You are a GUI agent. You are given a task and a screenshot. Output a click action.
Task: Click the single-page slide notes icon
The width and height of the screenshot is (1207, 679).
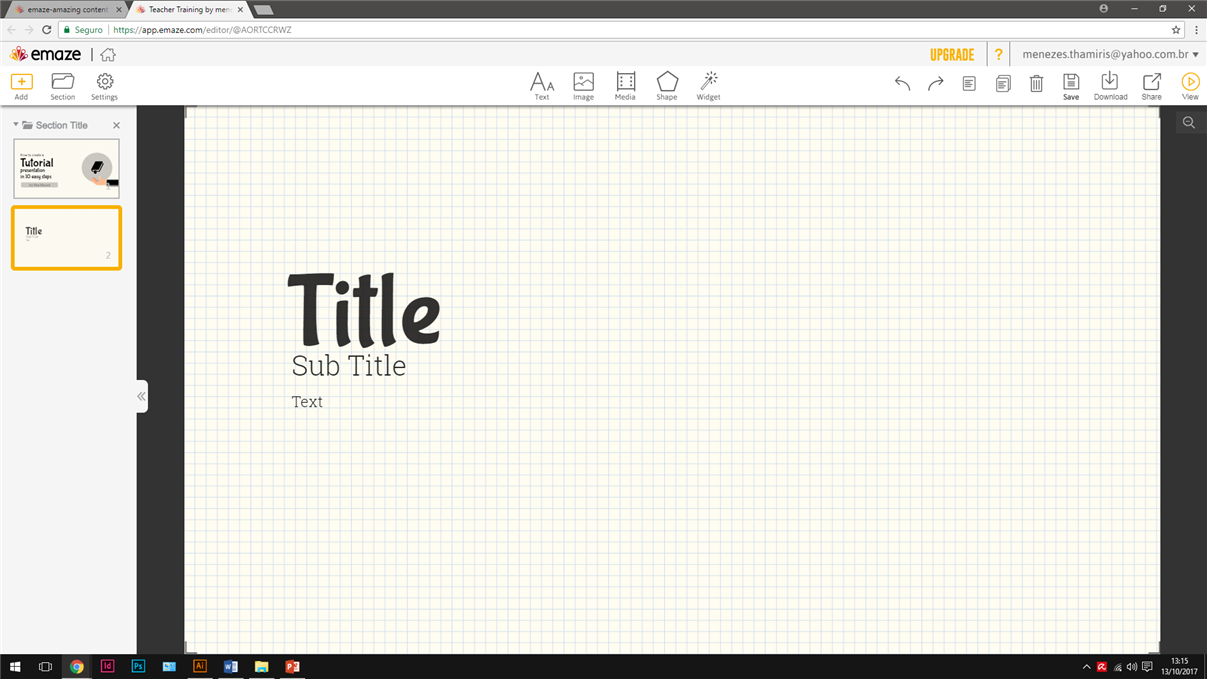969,84
